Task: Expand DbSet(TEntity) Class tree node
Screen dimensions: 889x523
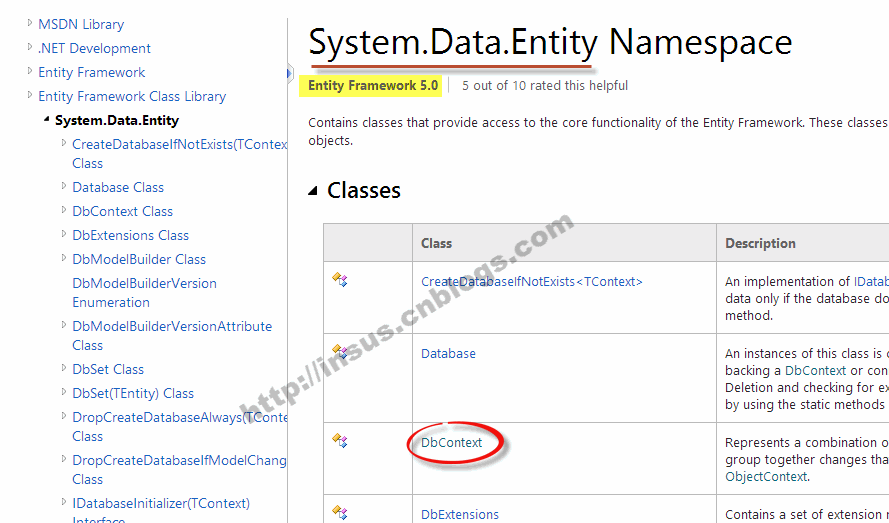Action: pyautogui.click(x=64, y=391)
